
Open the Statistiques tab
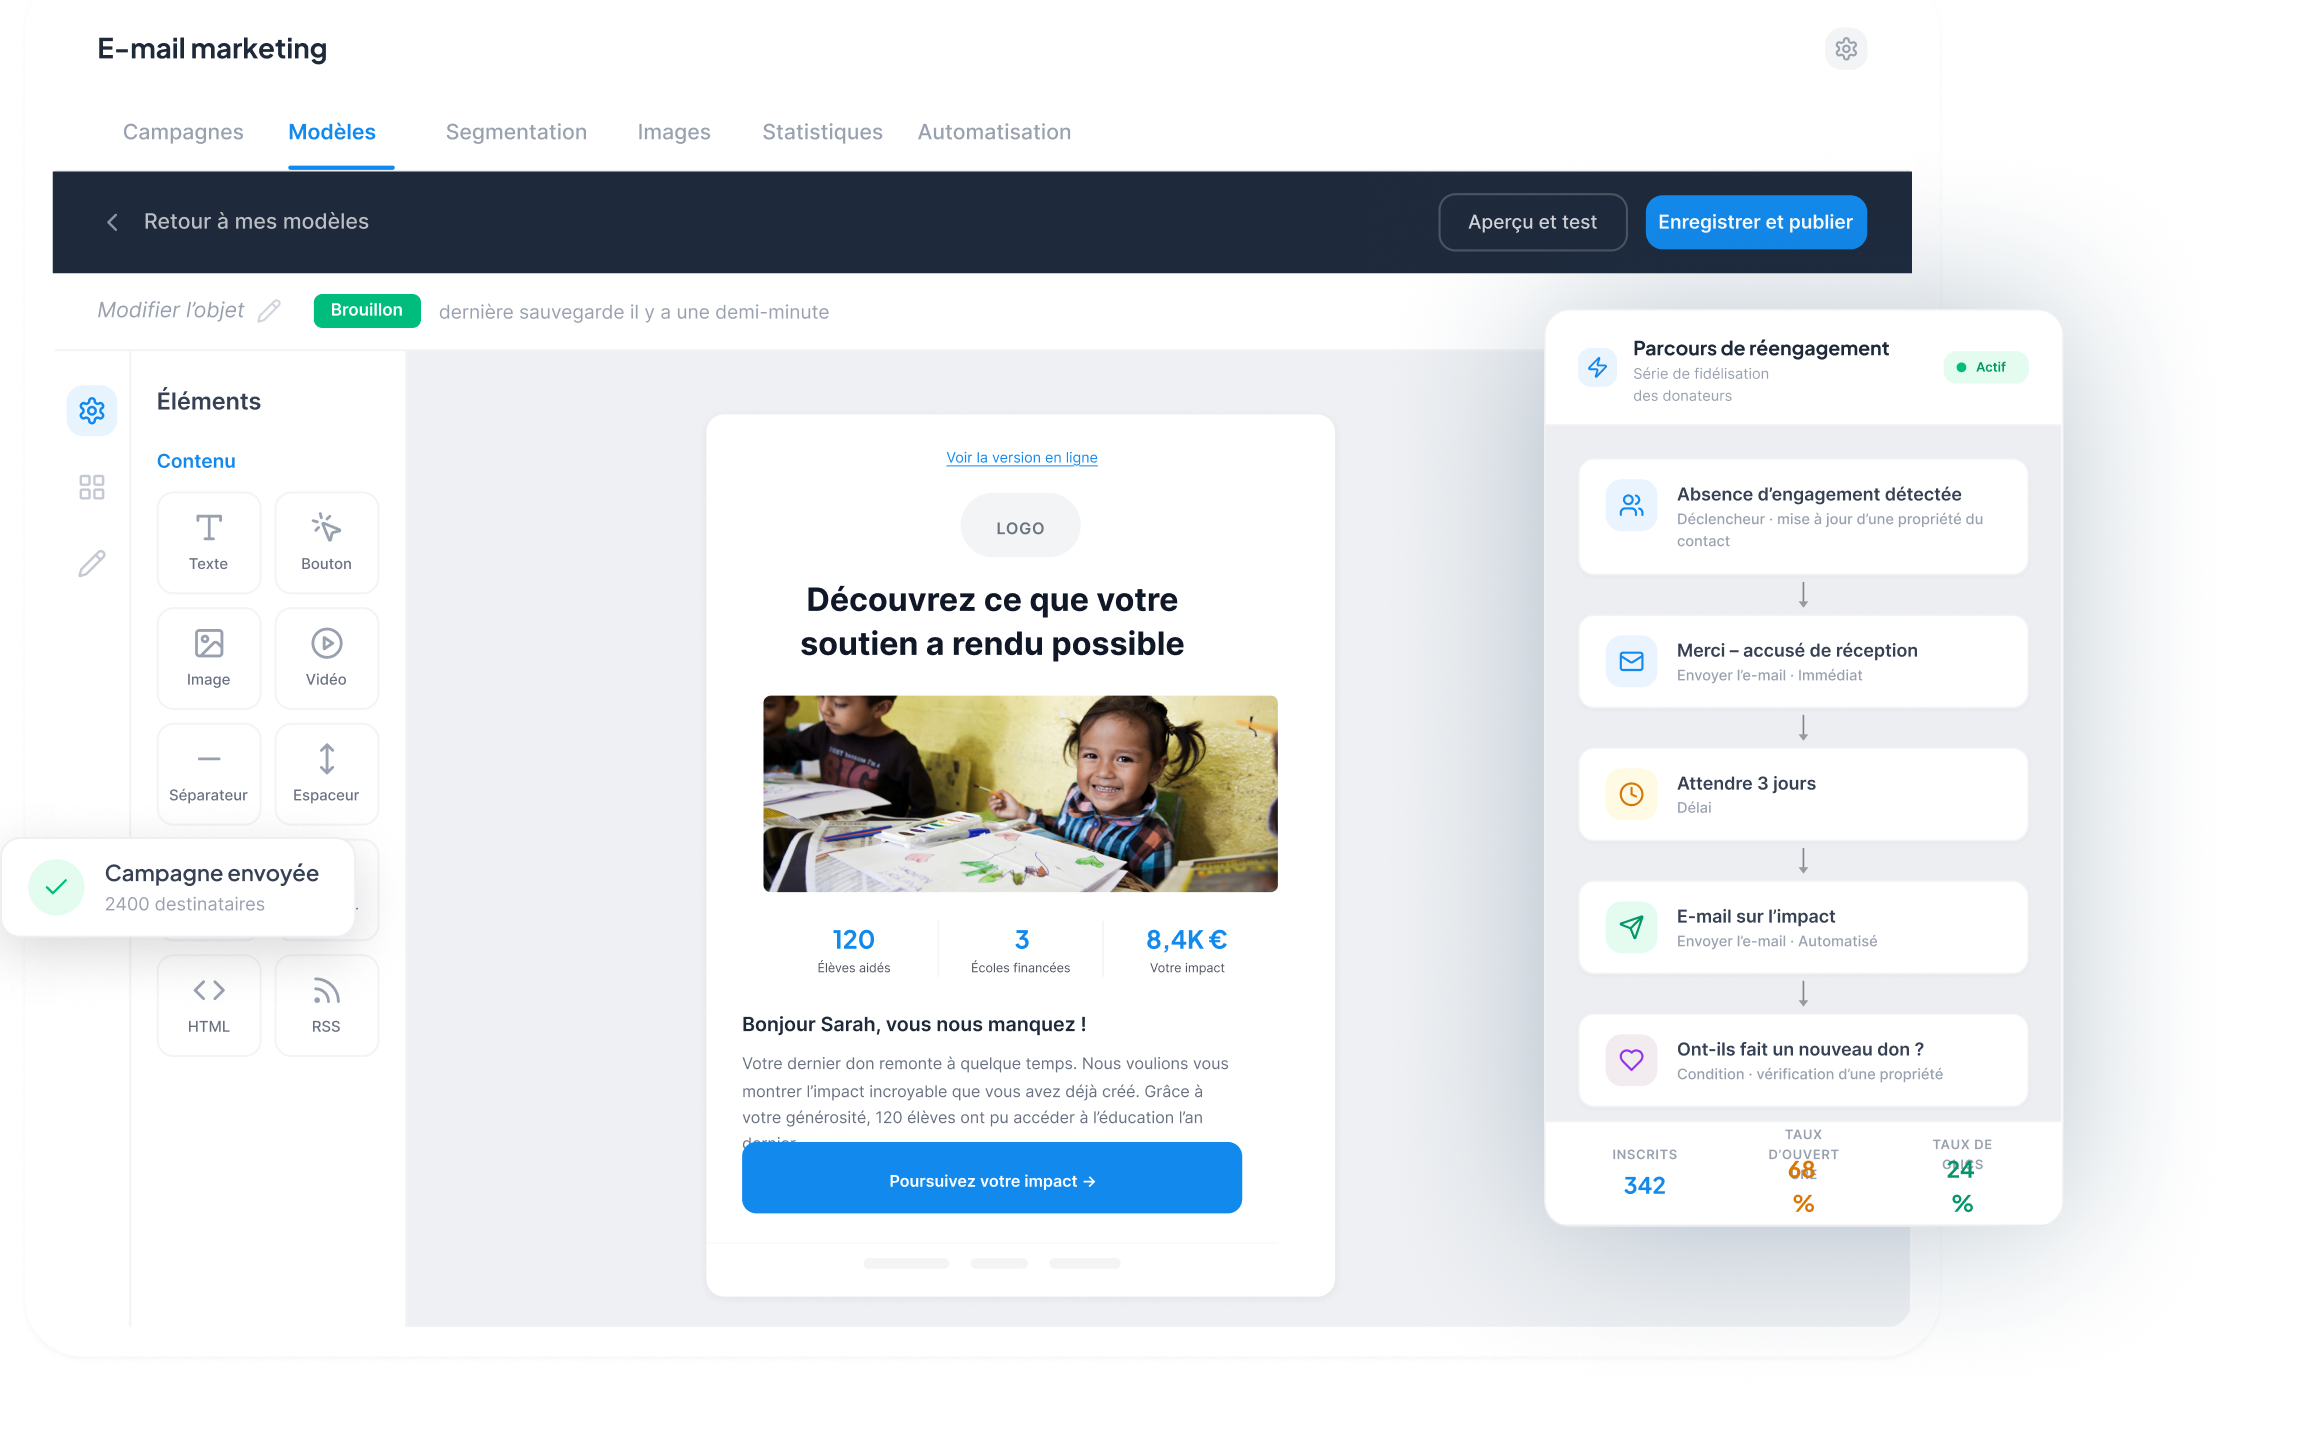822,132
